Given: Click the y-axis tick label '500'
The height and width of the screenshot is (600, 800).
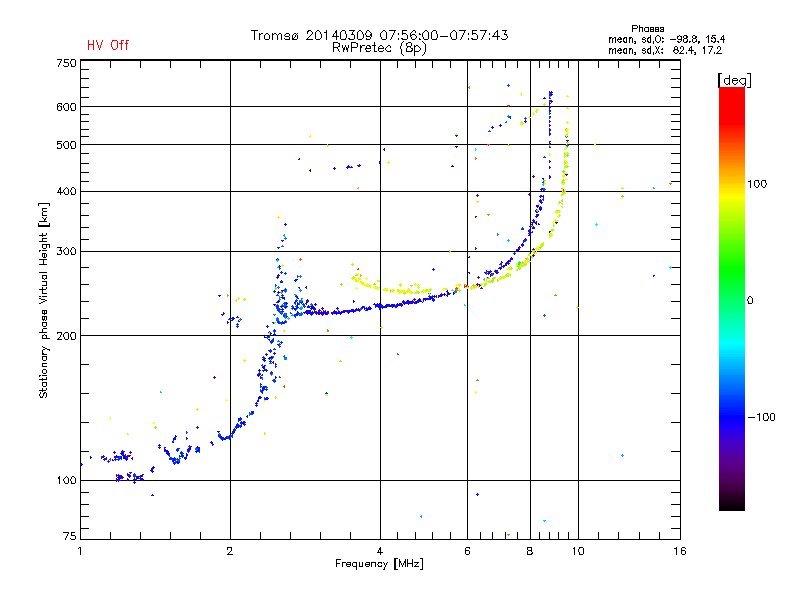Looking at the screenshot, I should tap(67, 145).
